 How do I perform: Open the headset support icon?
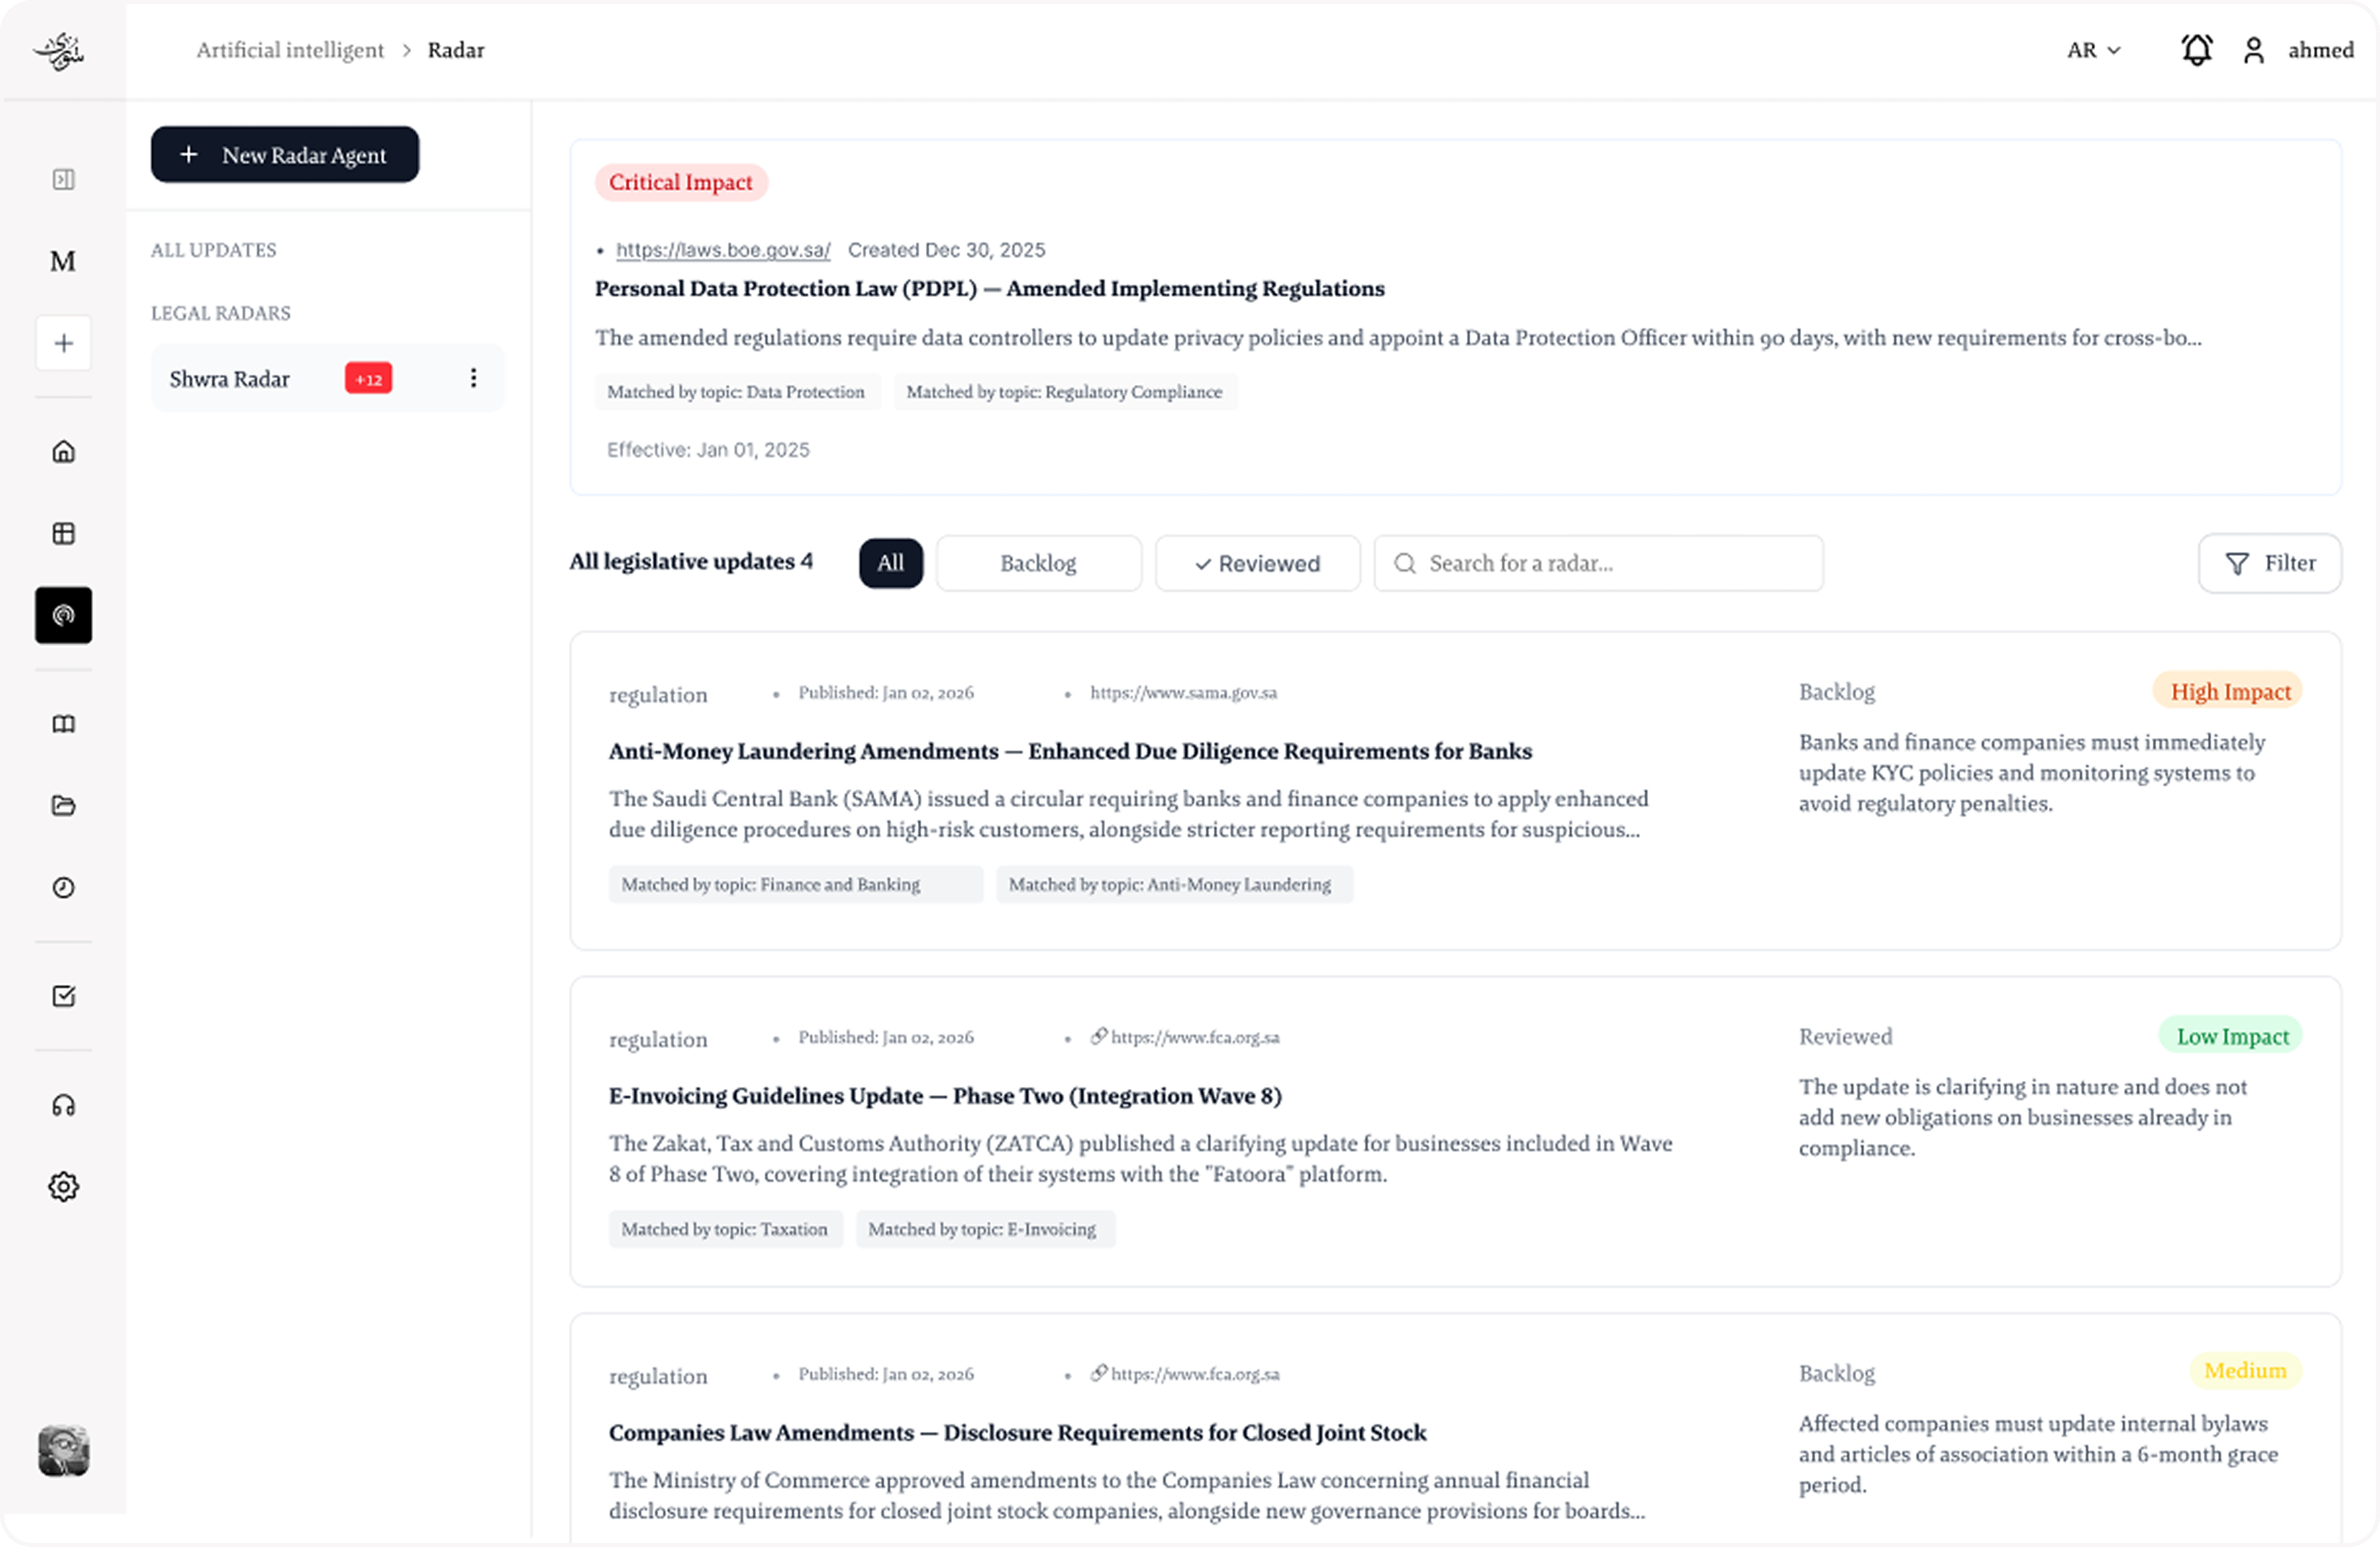coord(63,1105)
